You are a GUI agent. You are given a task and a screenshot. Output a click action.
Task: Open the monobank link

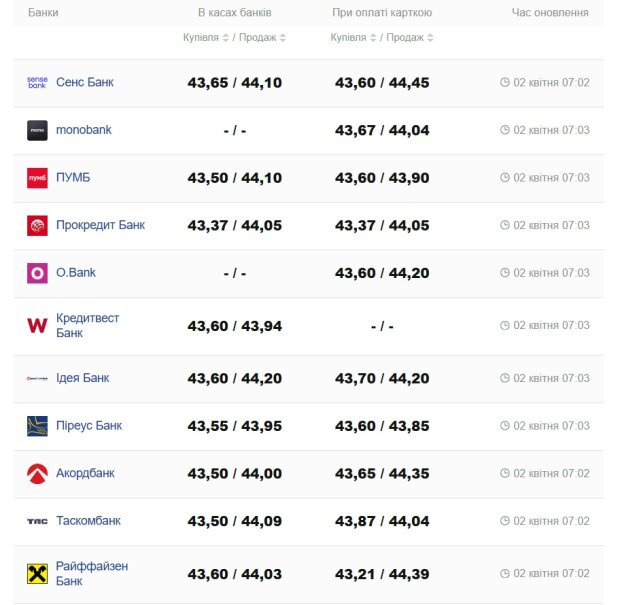coord(84,130)
